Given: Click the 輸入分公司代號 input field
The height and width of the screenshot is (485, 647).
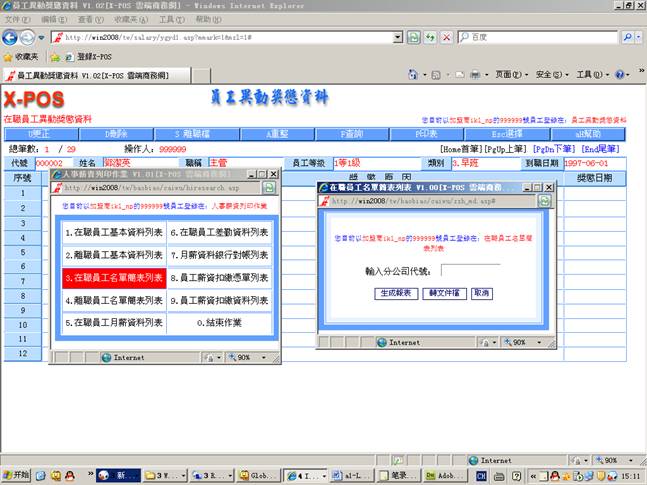Looking at the screenshot, I should coord(470,270).
